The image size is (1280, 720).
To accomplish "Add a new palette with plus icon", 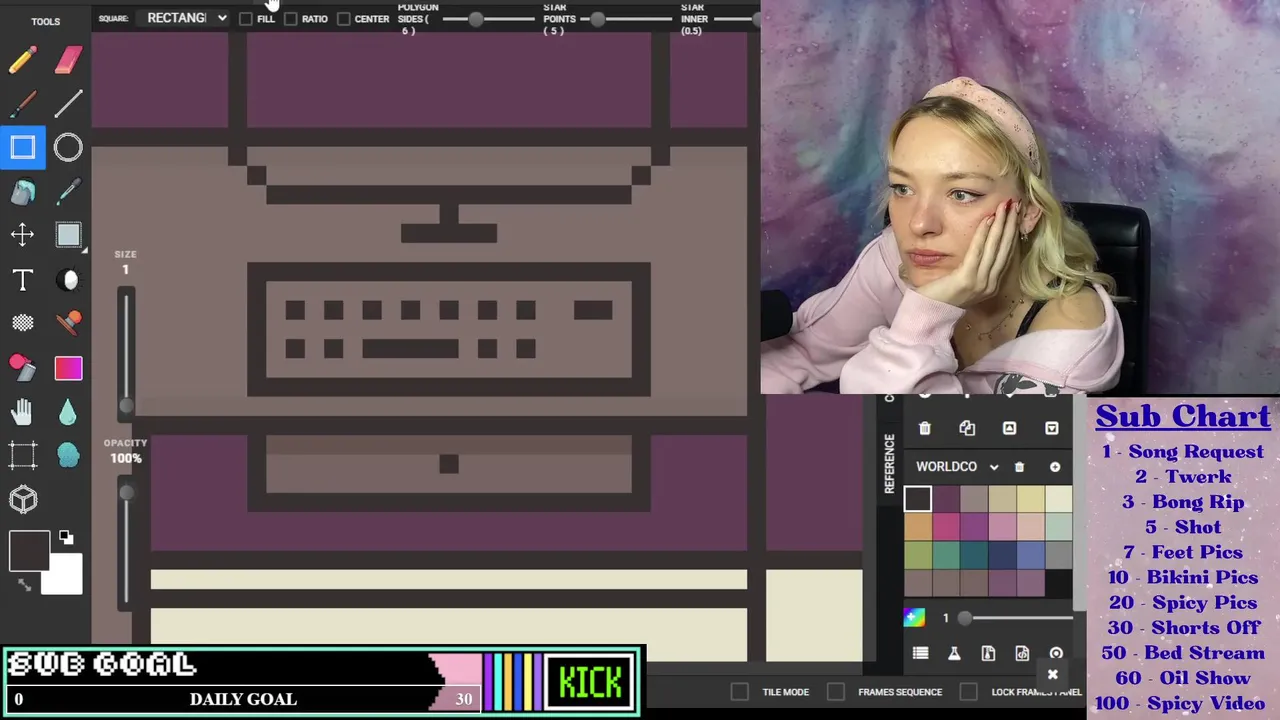I will [1055, 467].
